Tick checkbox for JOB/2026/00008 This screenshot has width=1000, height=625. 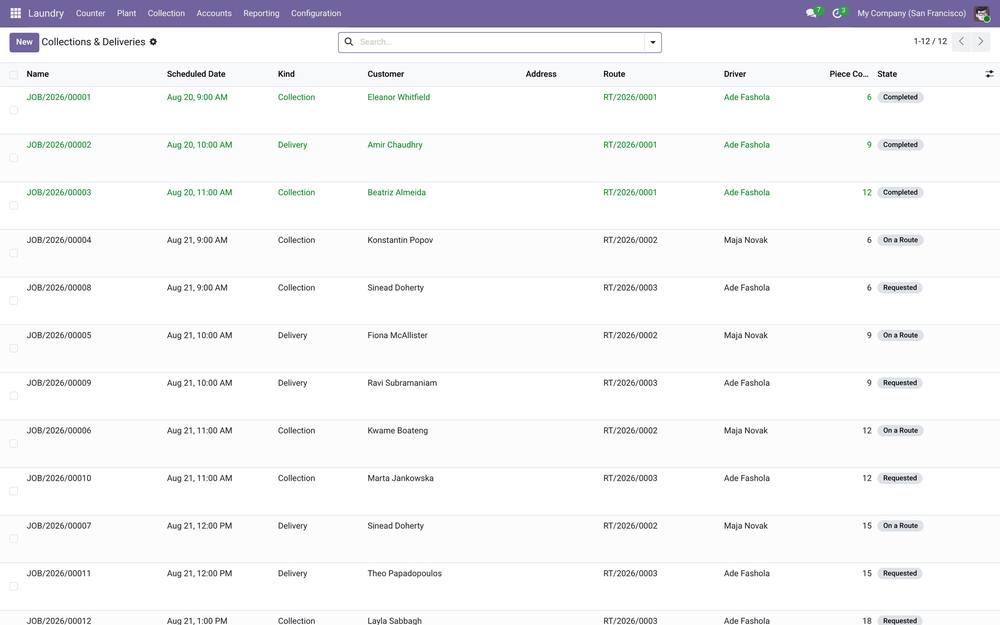click(13, 300)
